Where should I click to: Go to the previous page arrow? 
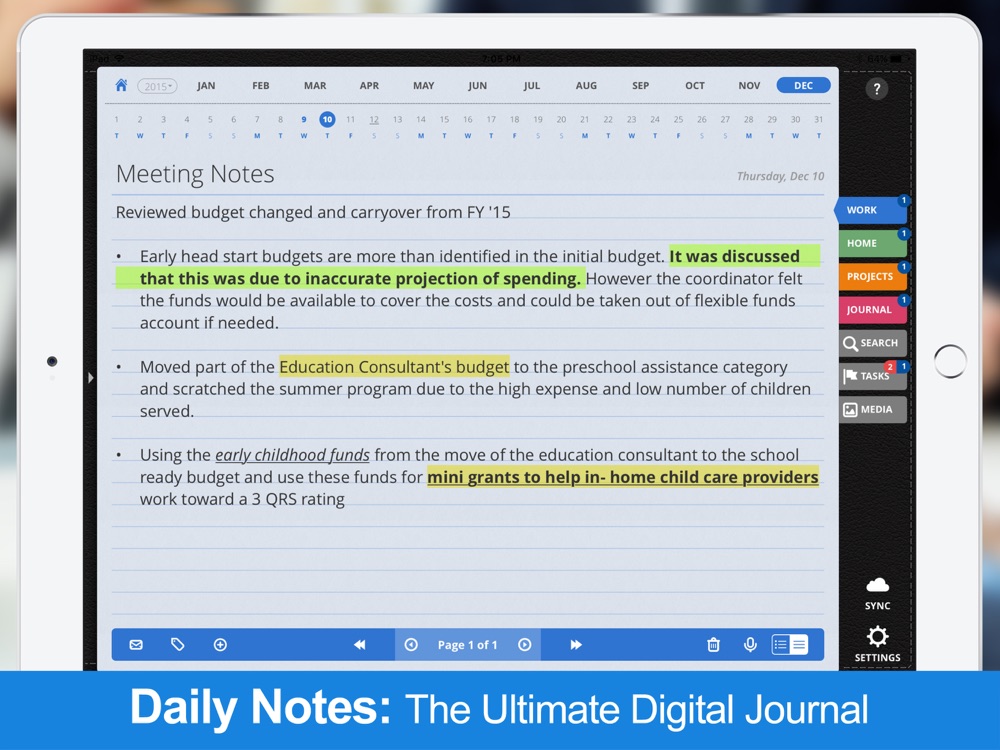411,645
